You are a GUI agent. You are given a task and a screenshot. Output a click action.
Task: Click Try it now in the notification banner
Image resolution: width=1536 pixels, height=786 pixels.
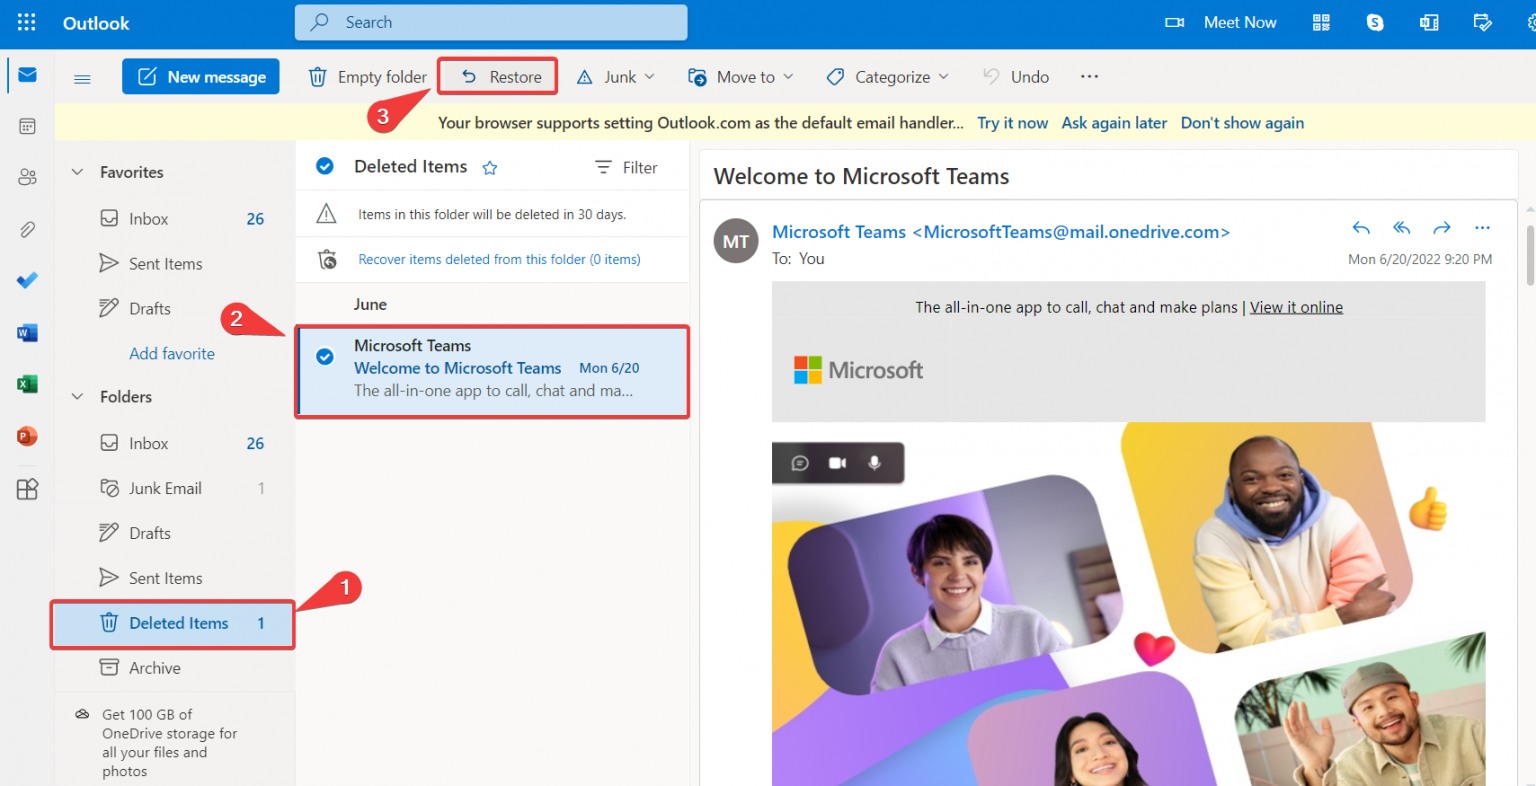point(1012,122)
